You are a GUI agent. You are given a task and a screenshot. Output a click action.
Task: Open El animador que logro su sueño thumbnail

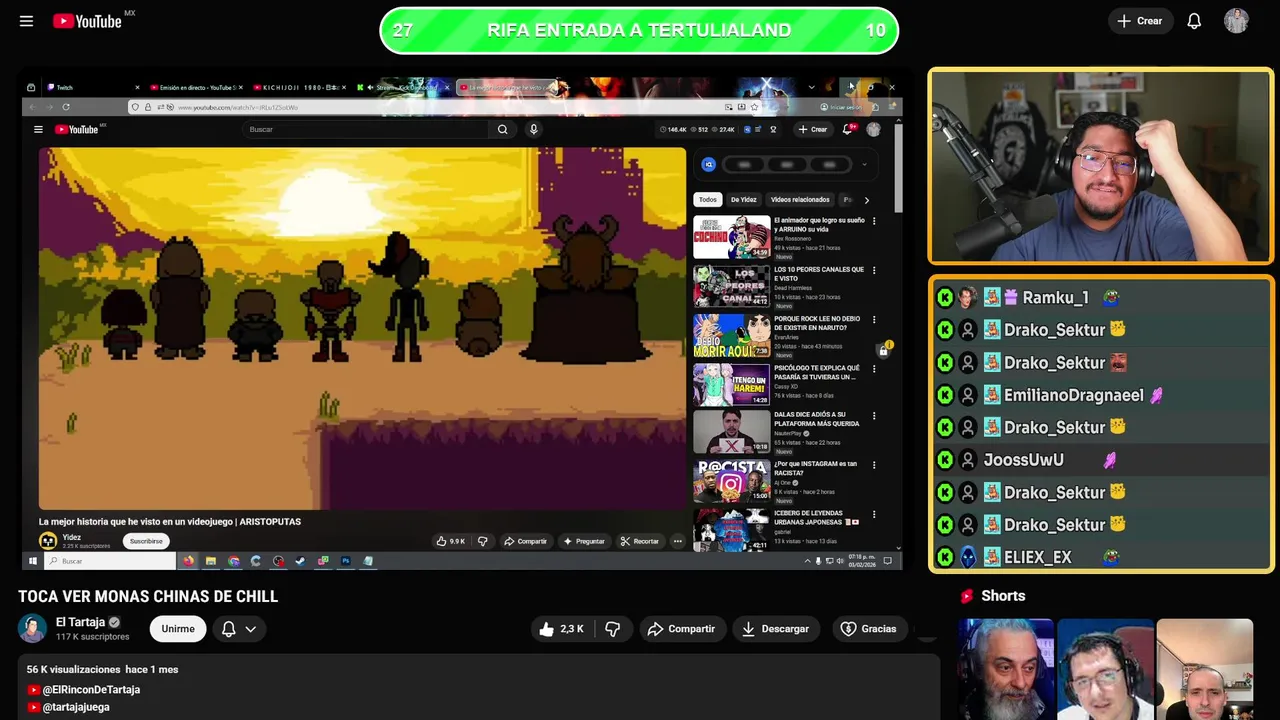tap(732, 237)
